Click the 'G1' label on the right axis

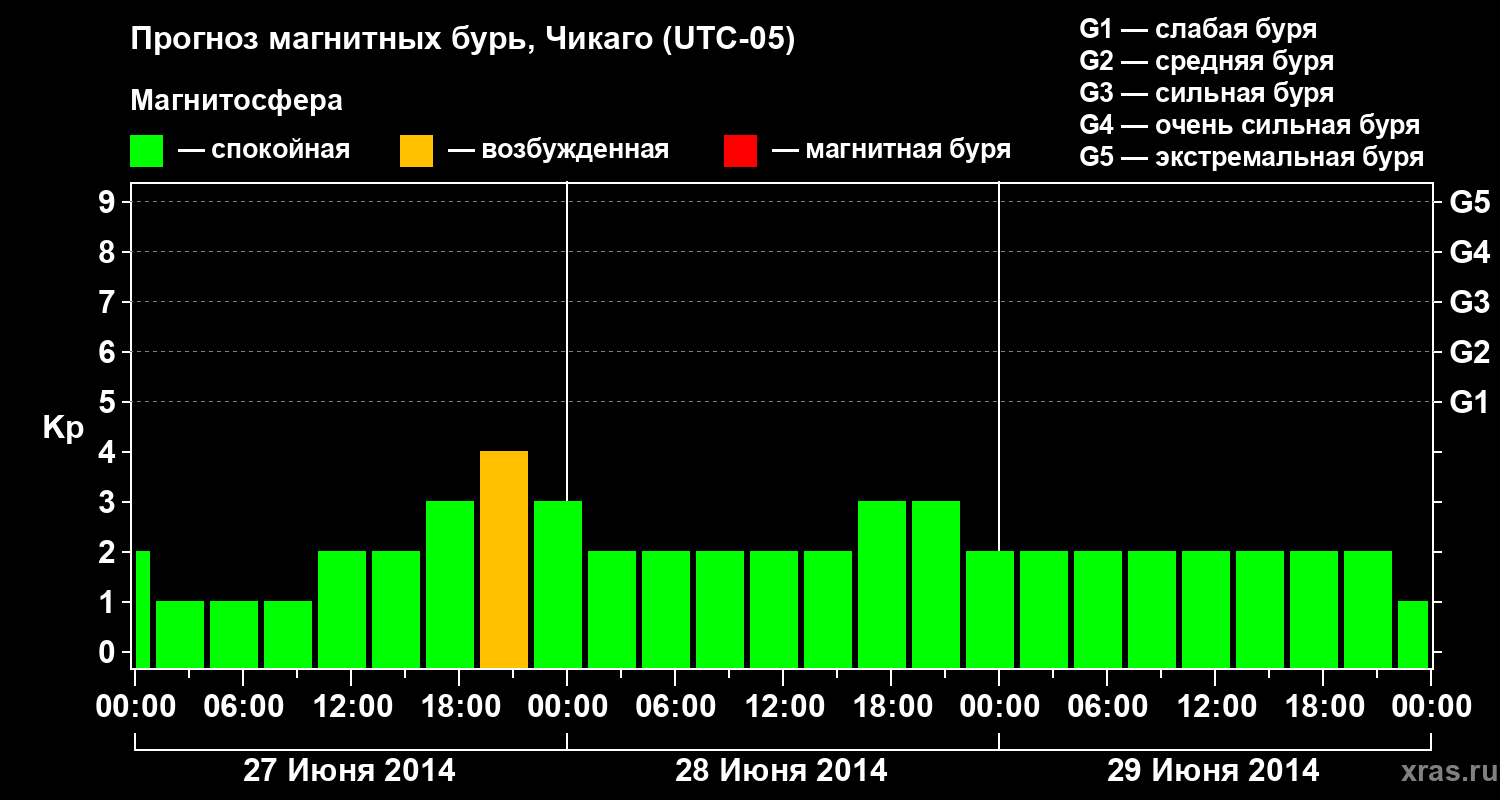pyautogui.click(x=1469, y=403)
